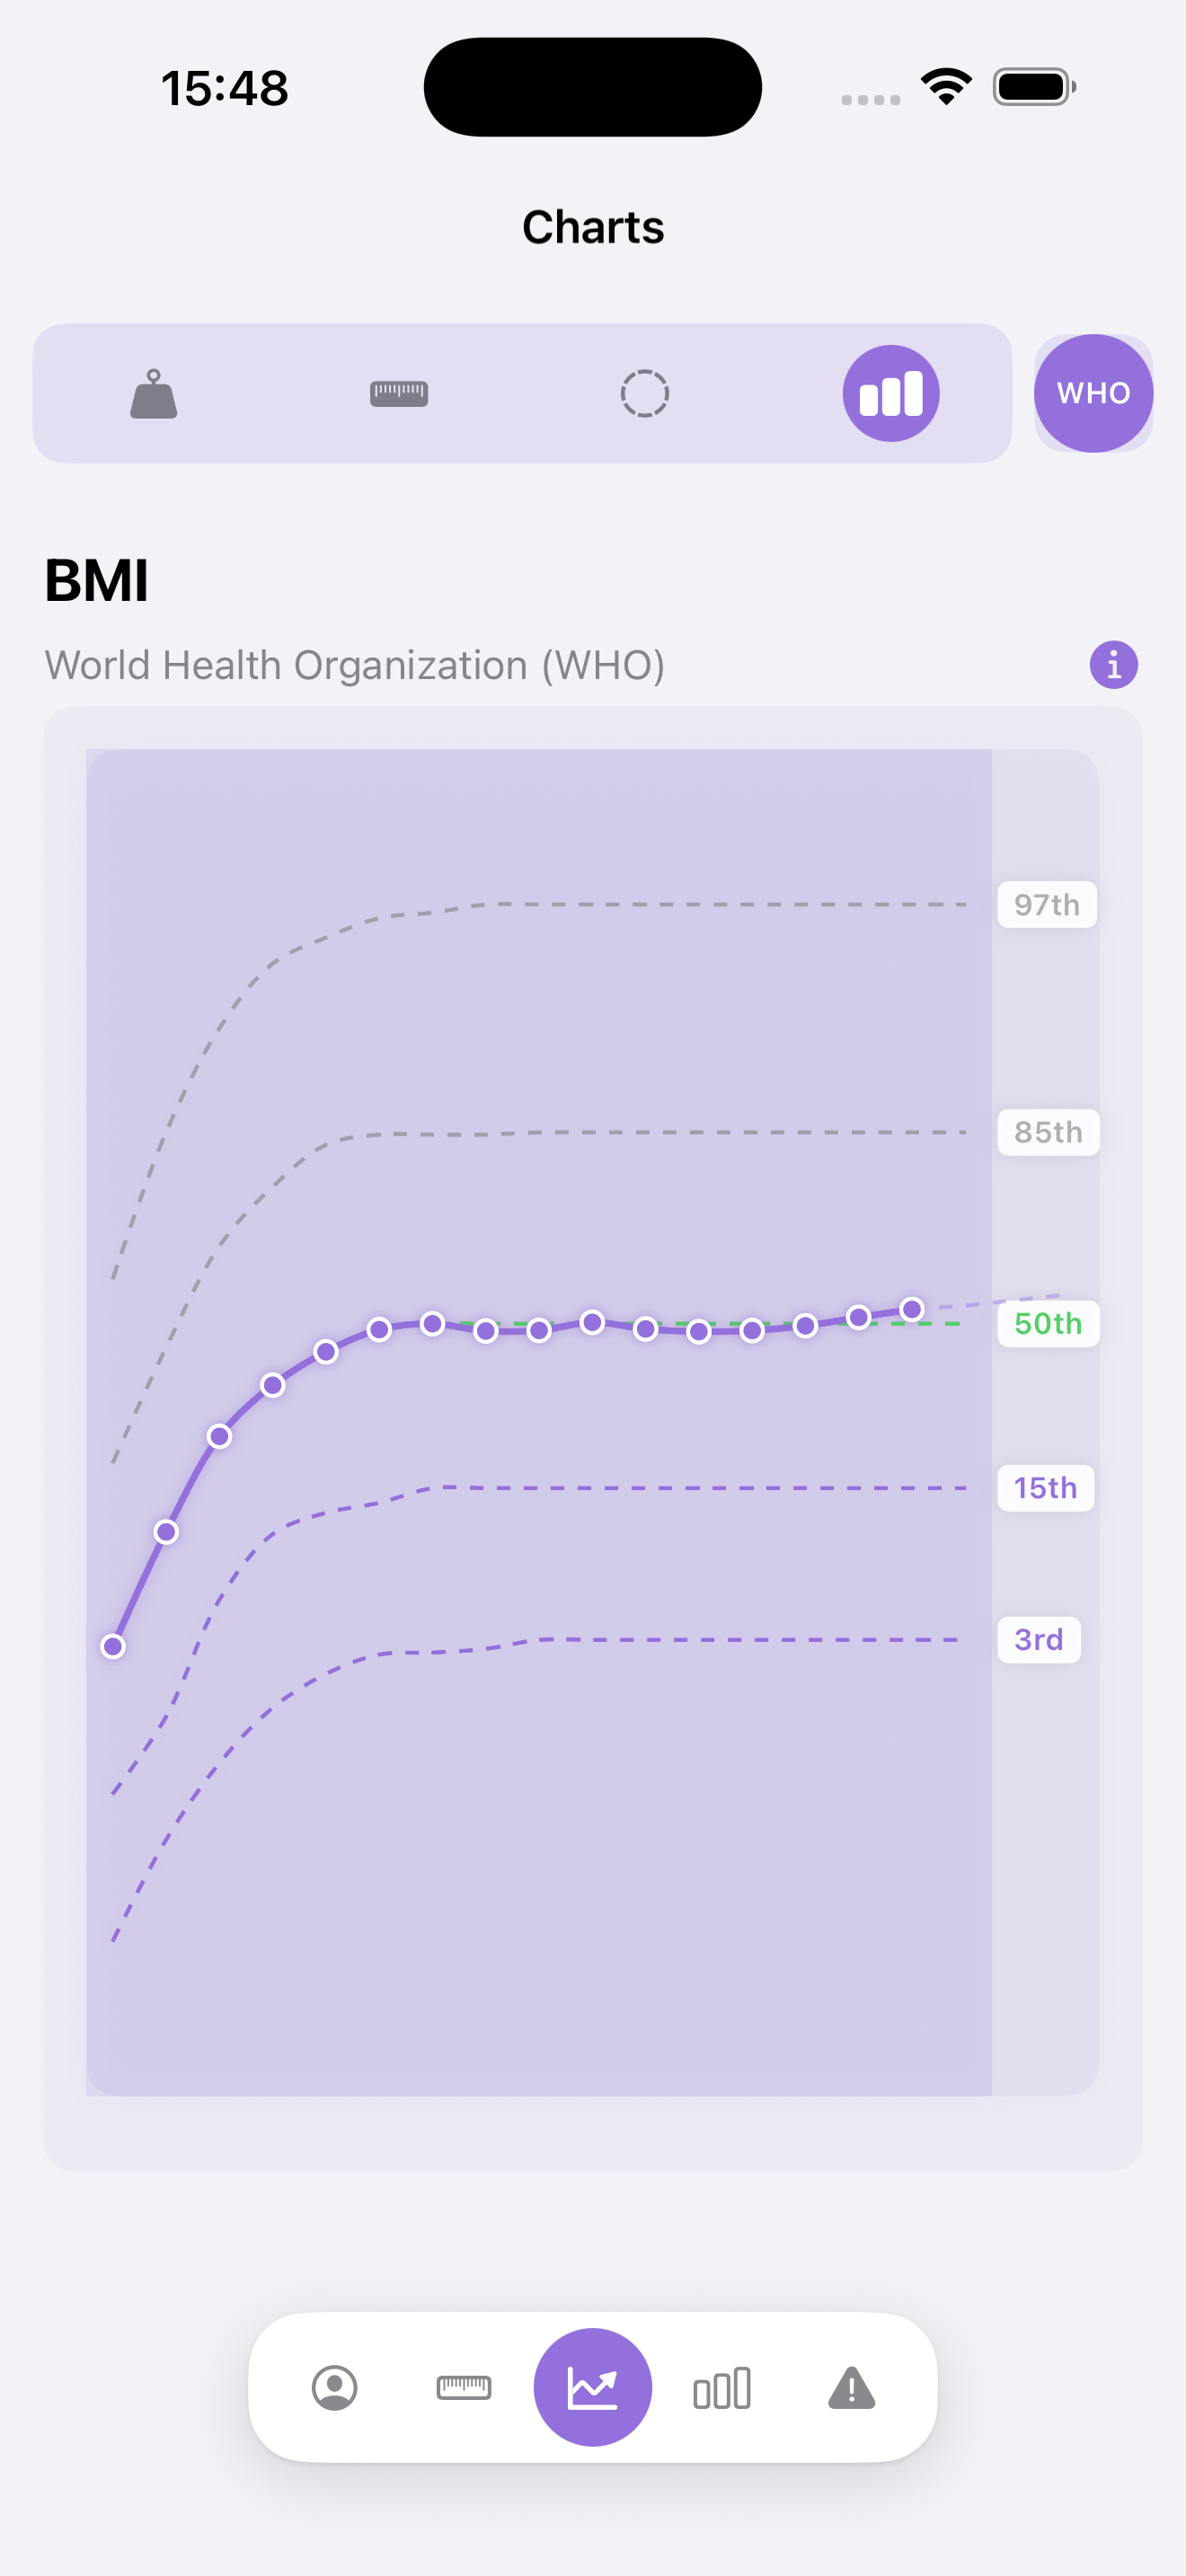Open the alerts warning triangle icon

tap(851, 2387)
